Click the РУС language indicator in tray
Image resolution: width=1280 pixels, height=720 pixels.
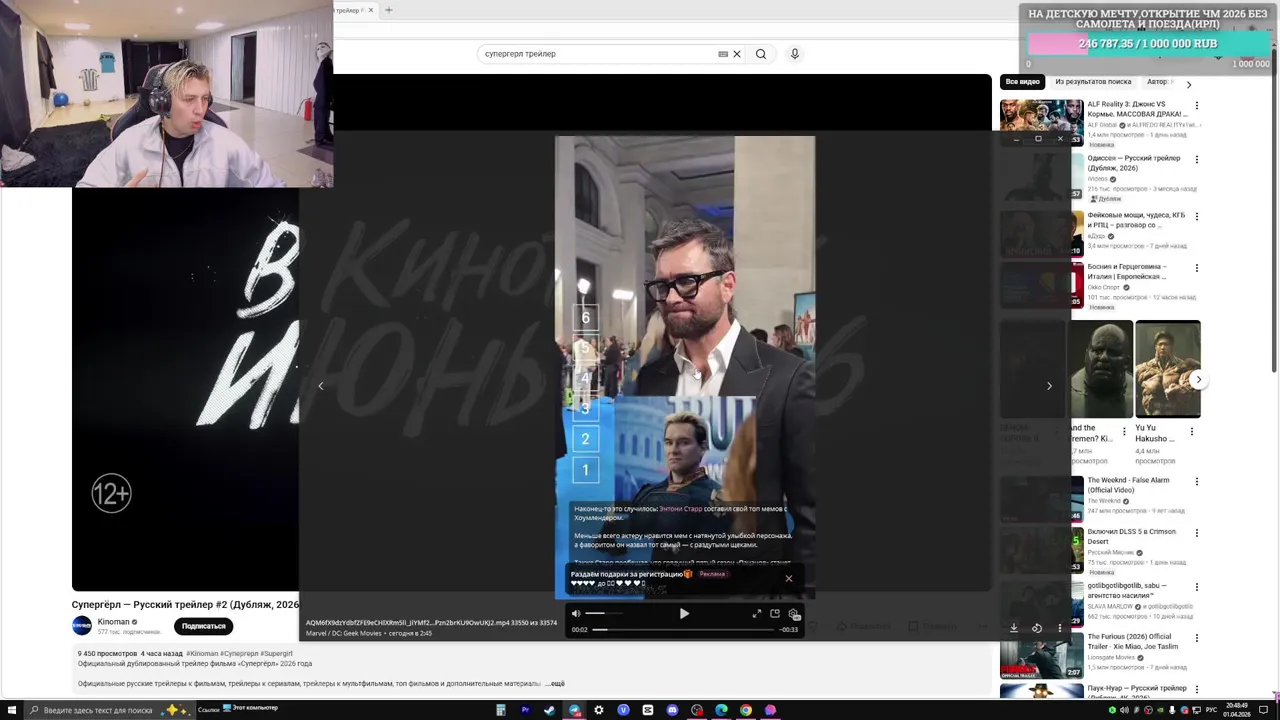(1211, 710)
